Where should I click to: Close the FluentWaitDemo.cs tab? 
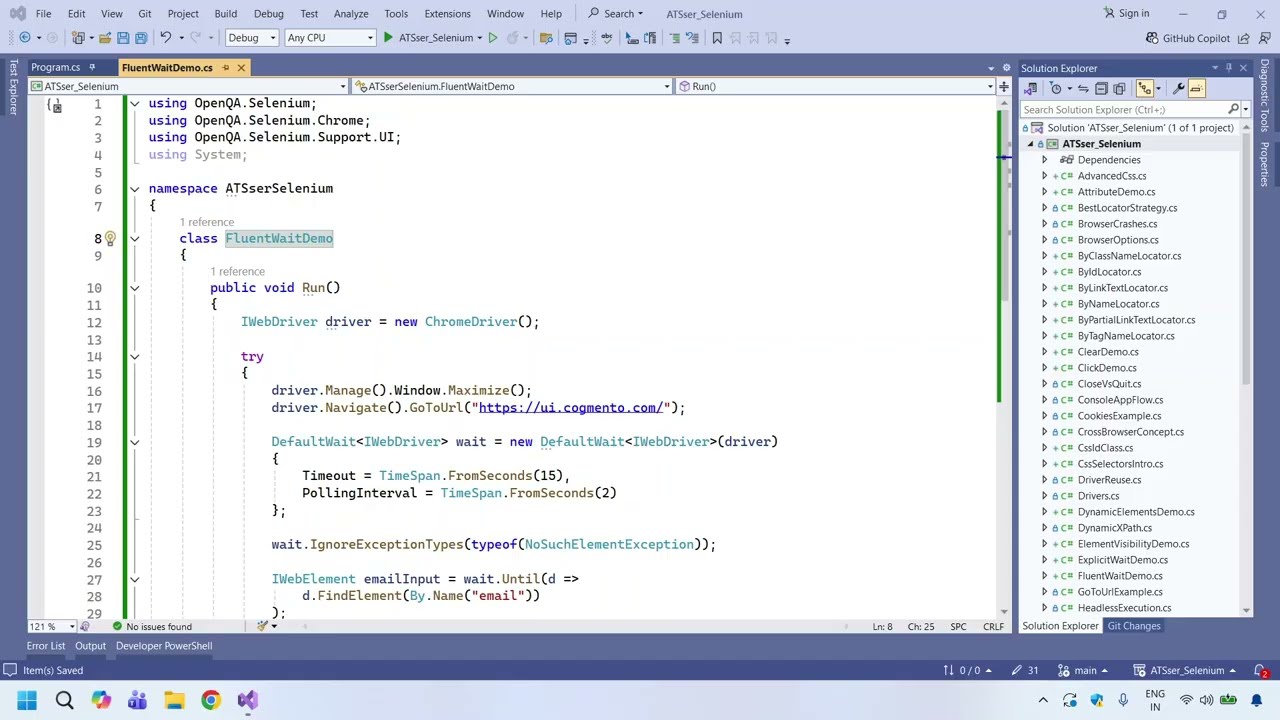[241, 67]
